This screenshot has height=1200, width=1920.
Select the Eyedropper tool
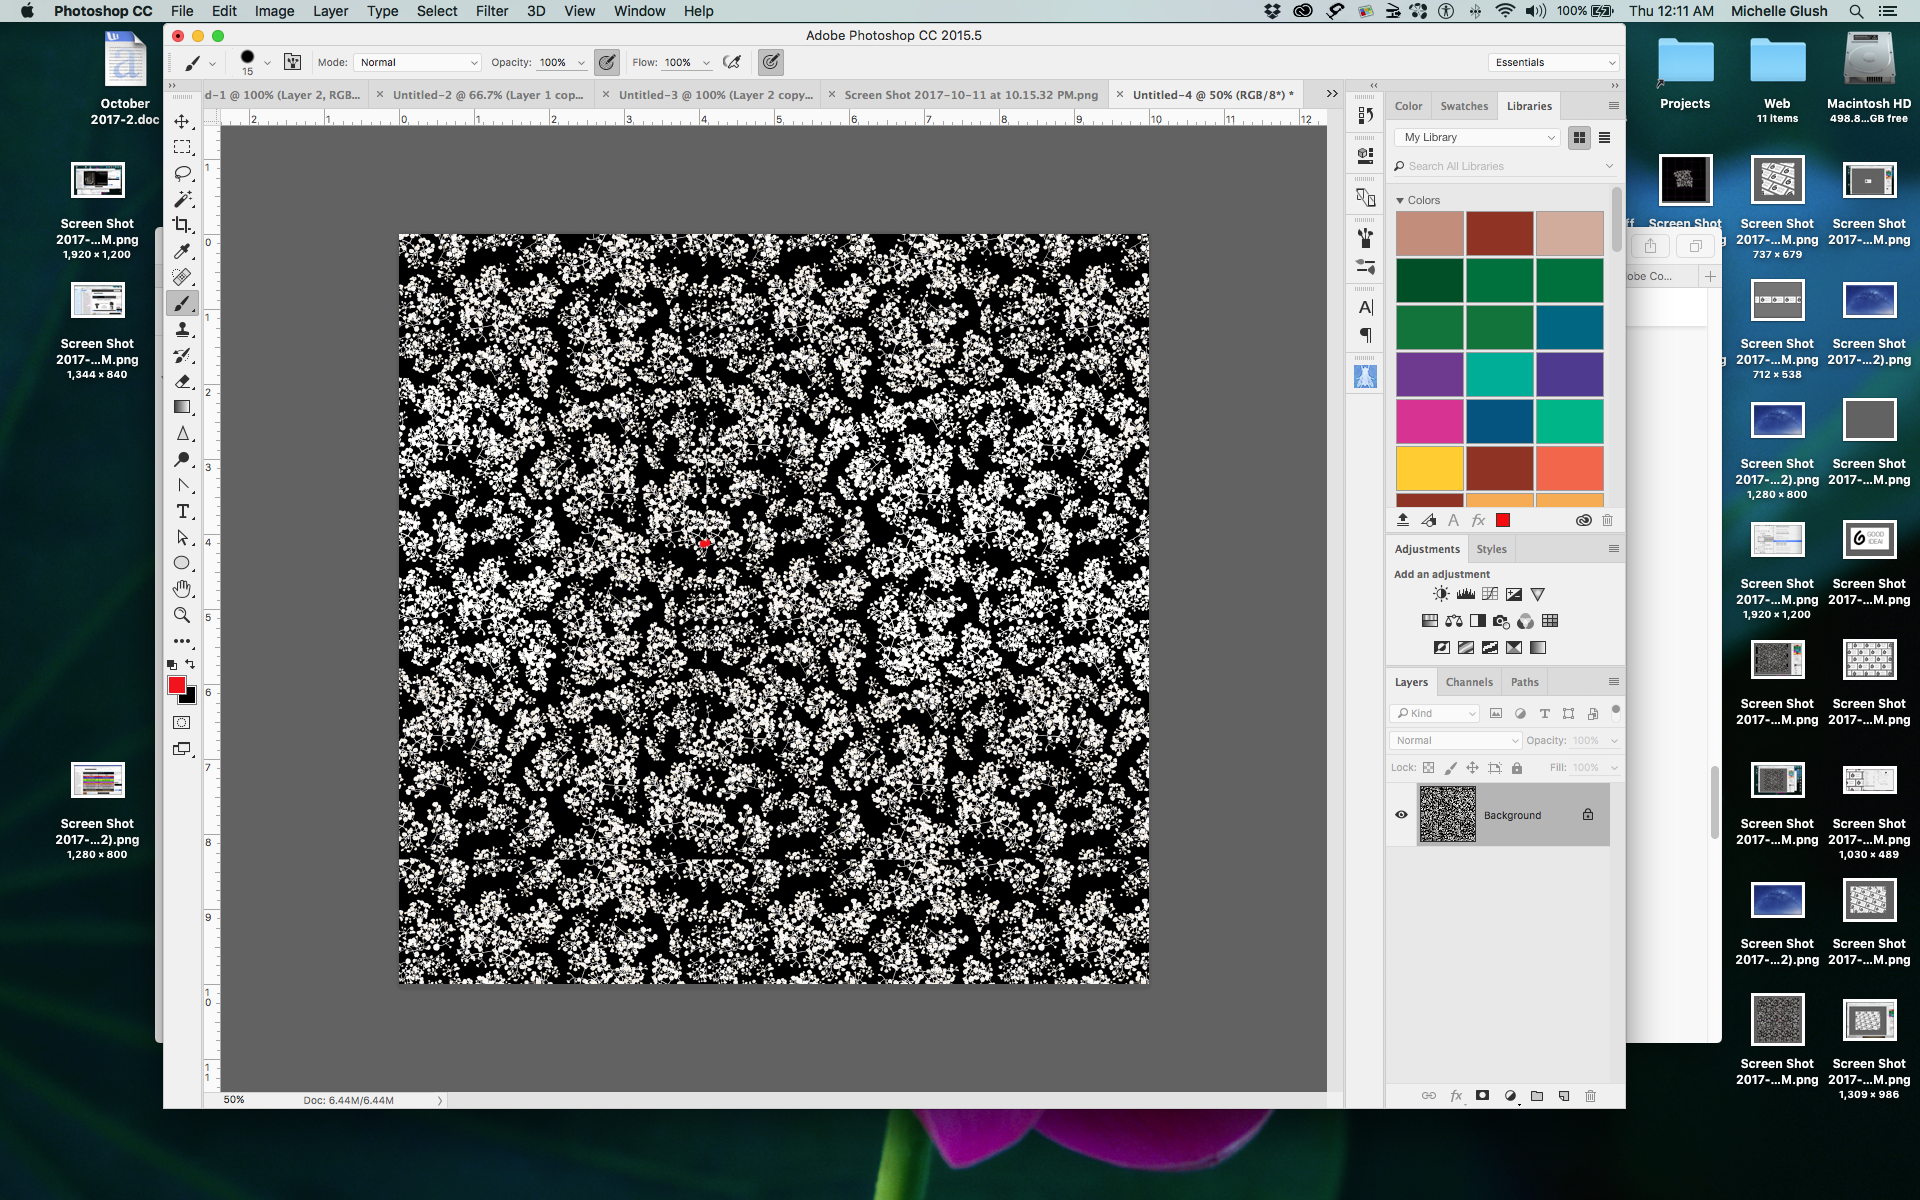[x=182, y=251]
